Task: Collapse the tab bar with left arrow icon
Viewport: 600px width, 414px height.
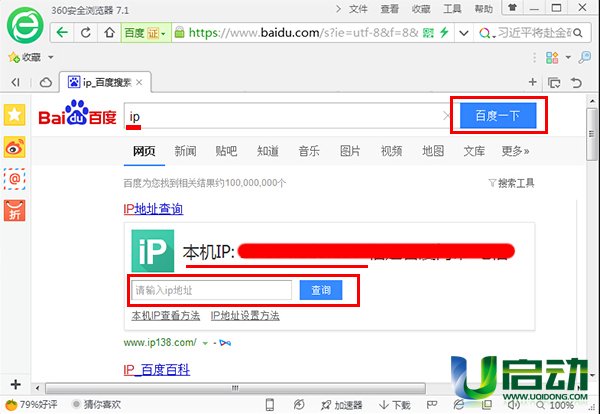Action: (x=15, y=82)
